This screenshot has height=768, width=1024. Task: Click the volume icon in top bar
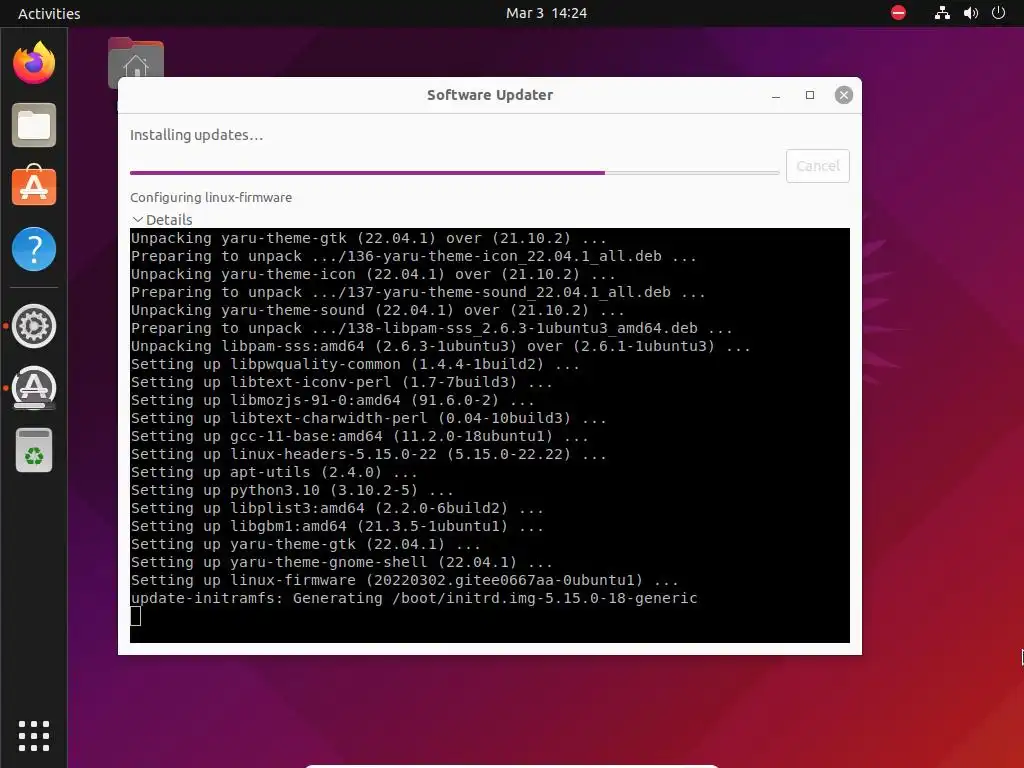pos(971,13)
